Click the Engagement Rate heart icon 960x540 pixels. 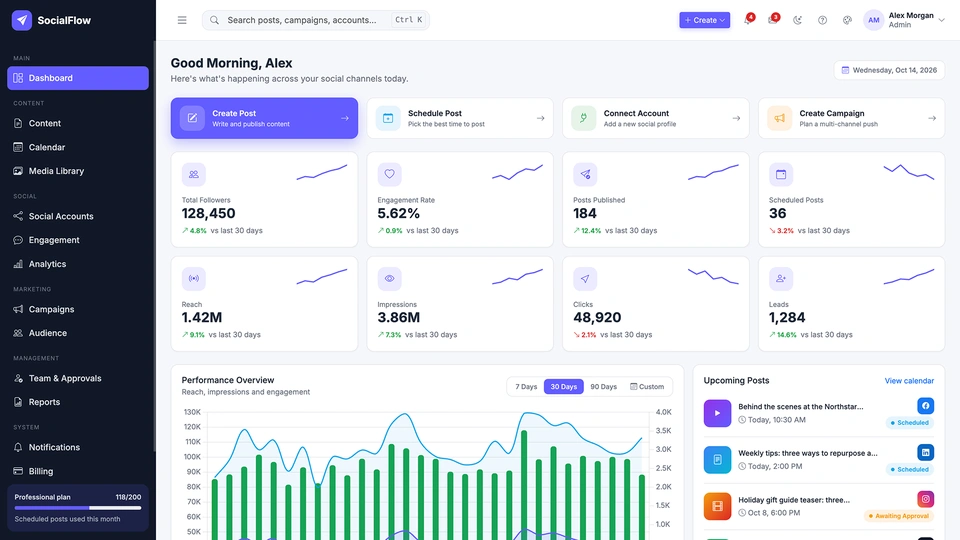[x=389, y=174]
